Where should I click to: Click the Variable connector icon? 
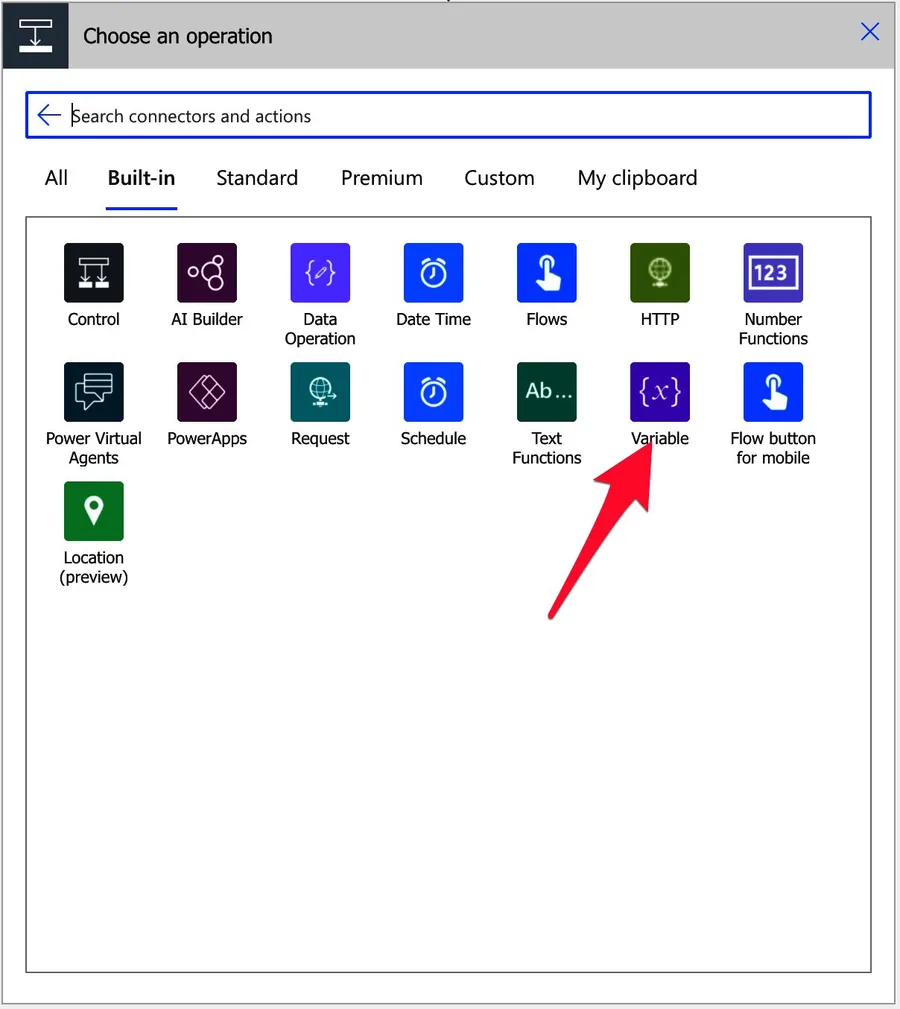coord(659,392)
